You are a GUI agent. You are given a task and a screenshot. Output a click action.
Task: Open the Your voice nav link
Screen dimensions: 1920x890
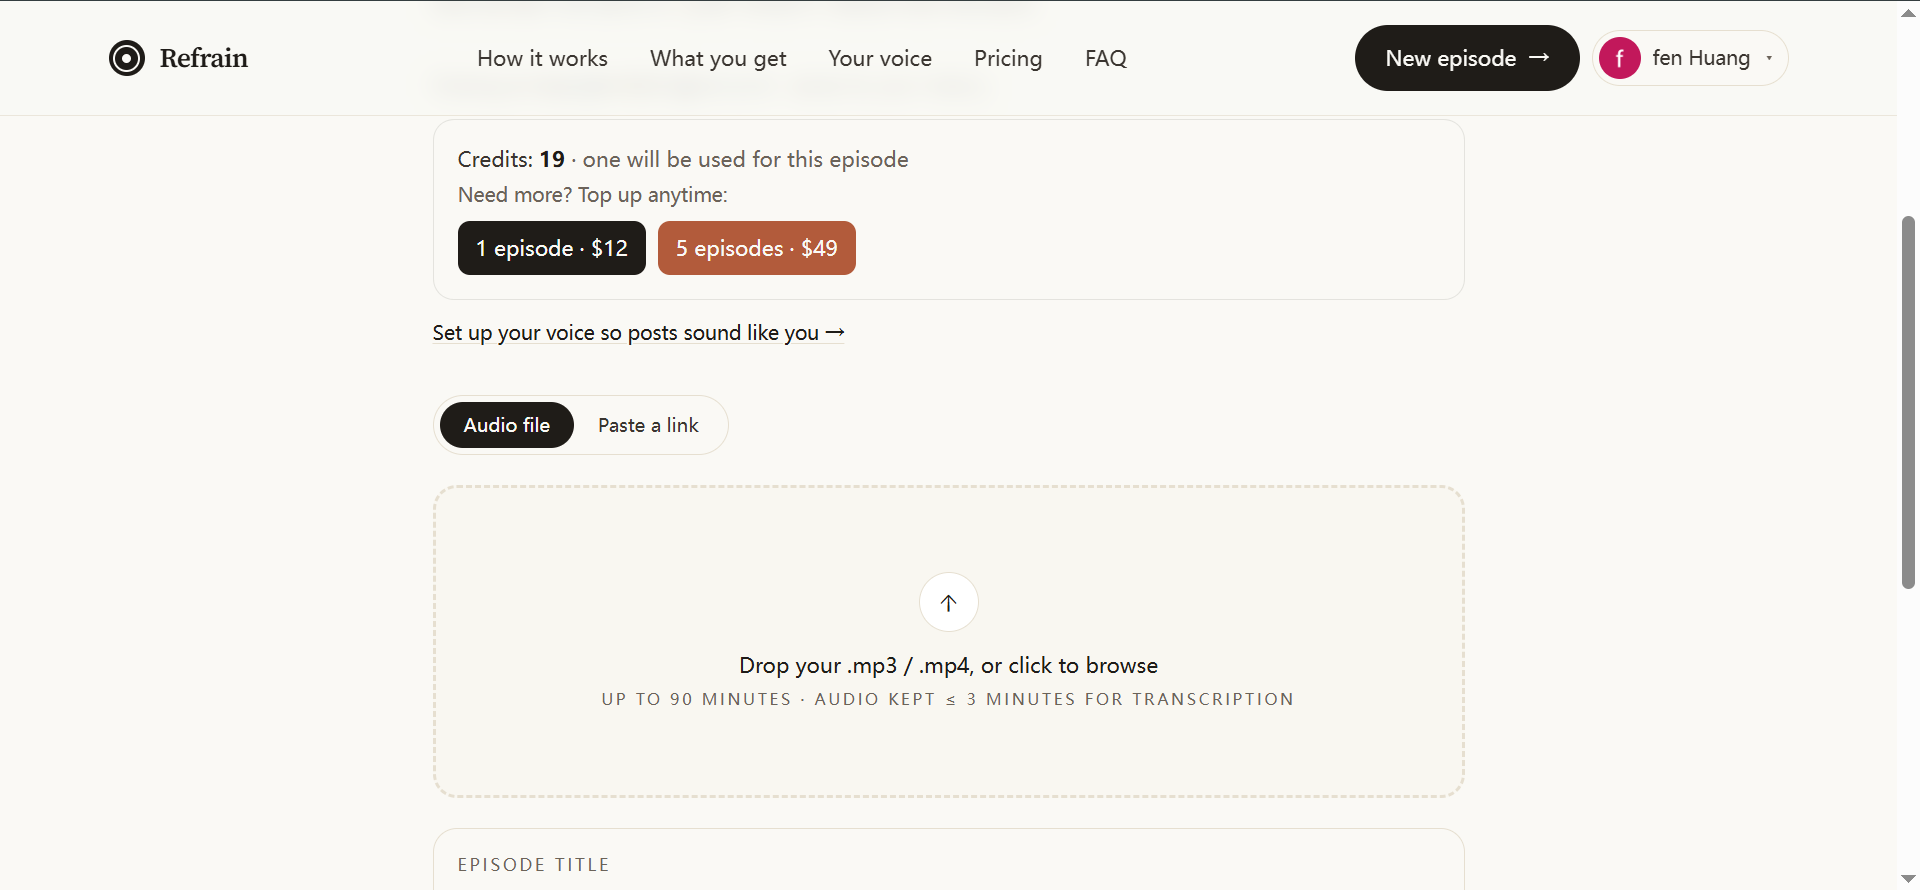(x=880, y=58)
